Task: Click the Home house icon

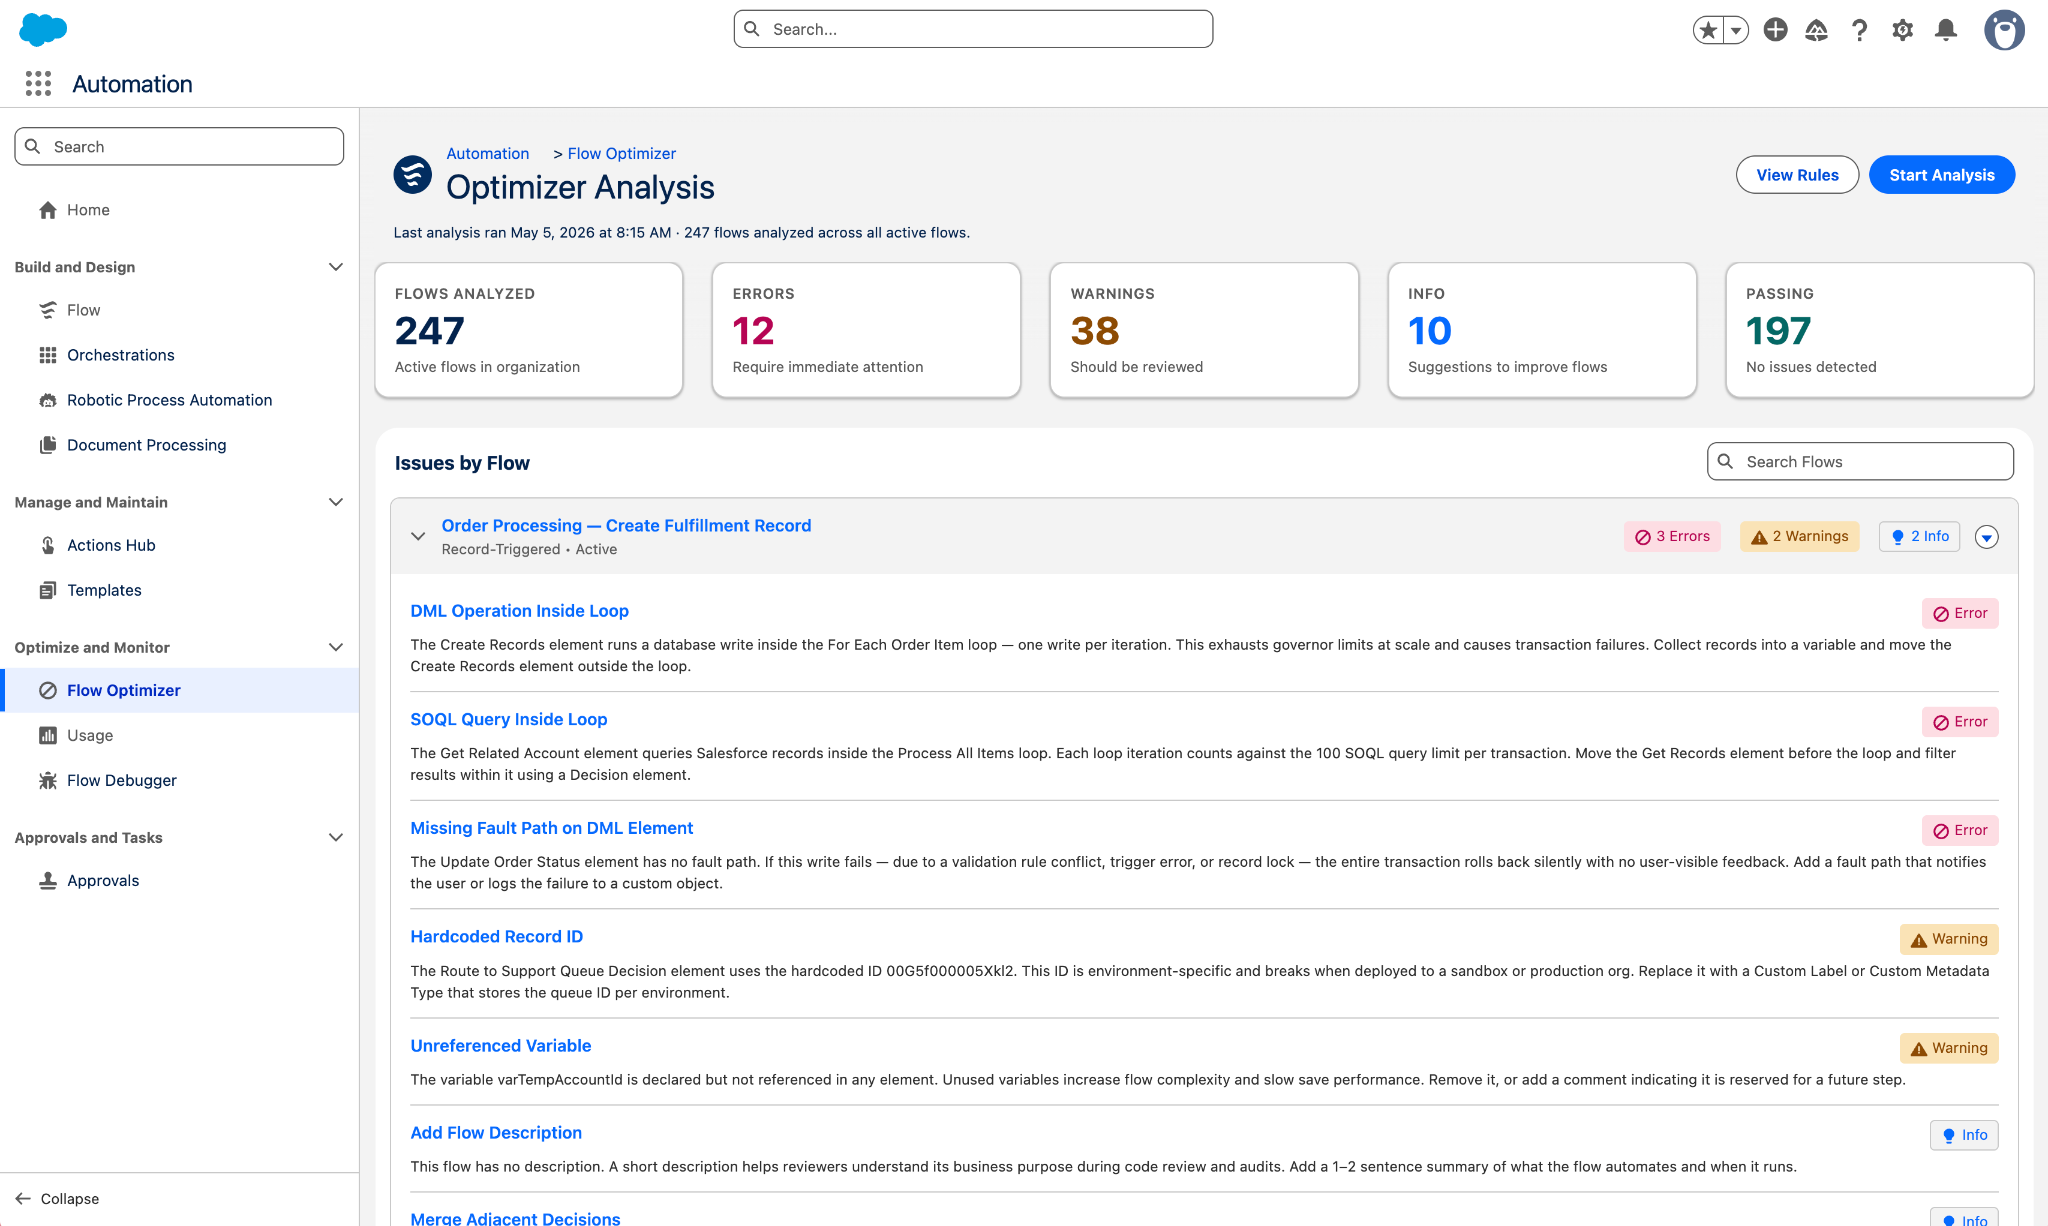Action: (x=48, y=210)
